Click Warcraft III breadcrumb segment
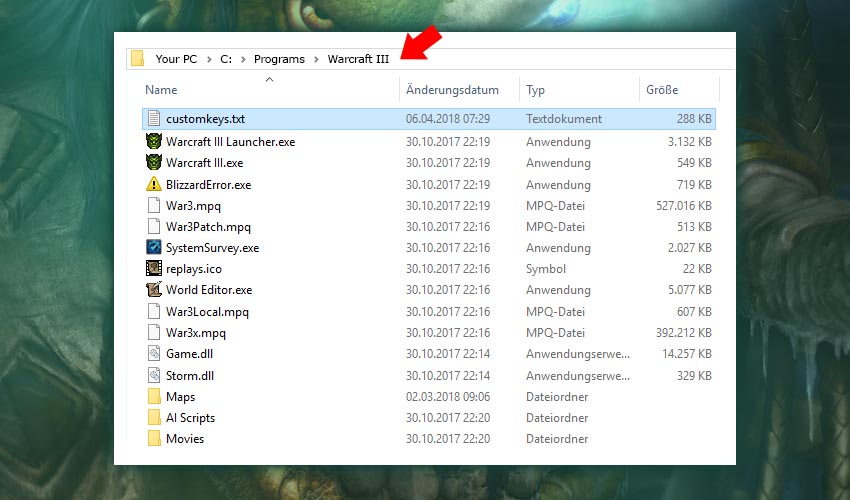Image resolution: width=850 pixels, height=500 pixels. click(358, 59)
